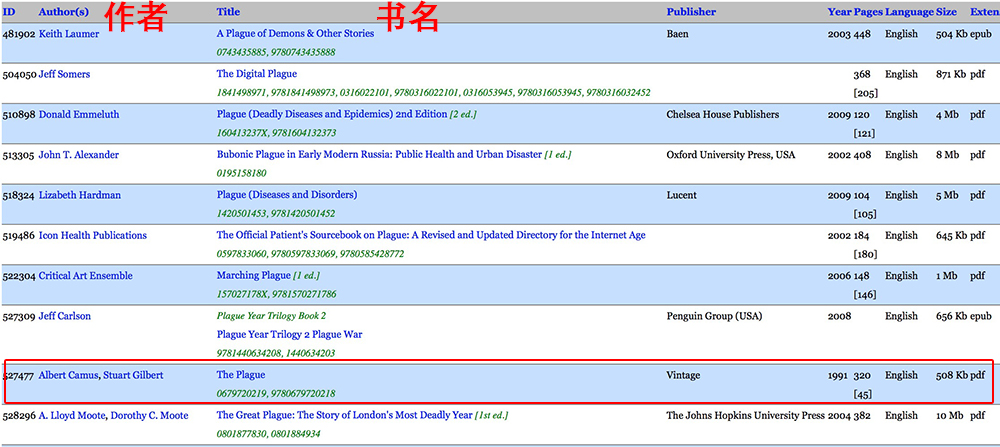Click ID 504050

19,74
